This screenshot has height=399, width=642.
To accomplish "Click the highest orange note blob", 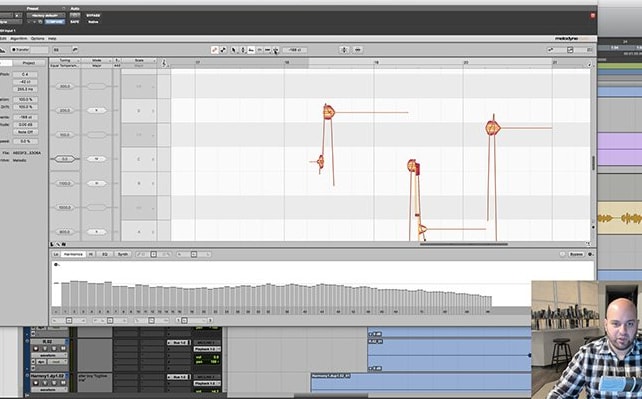I will [x=329, y=112].
